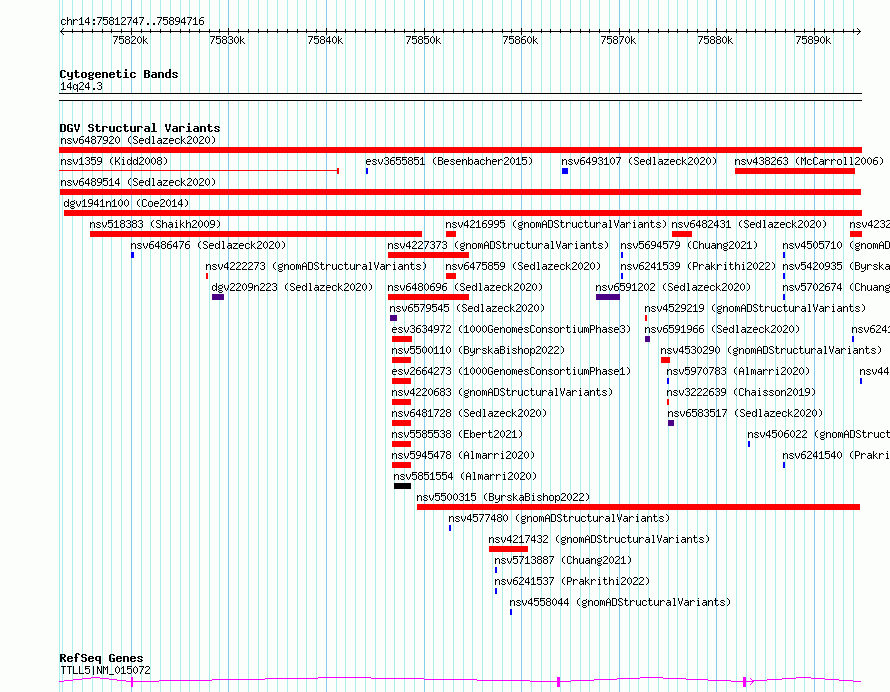Screen dimensions: 890x692
Task: Open the nsv438263 (McCarroll2006) label
Action: click(x=809, y=161)
